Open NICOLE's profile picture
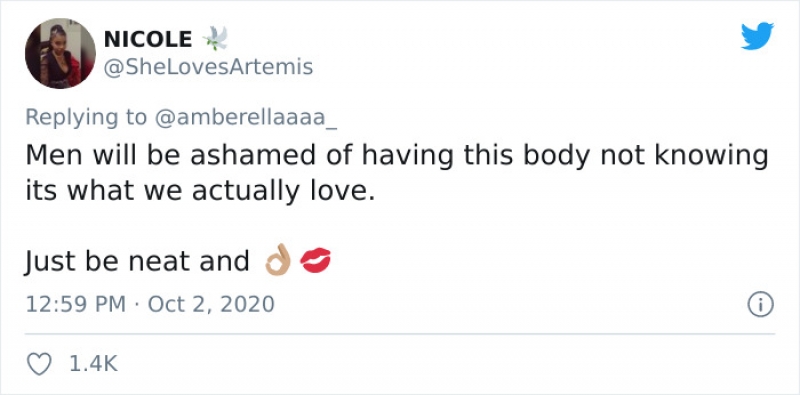This screenshot has width=800, height=395. click(60, 53)
